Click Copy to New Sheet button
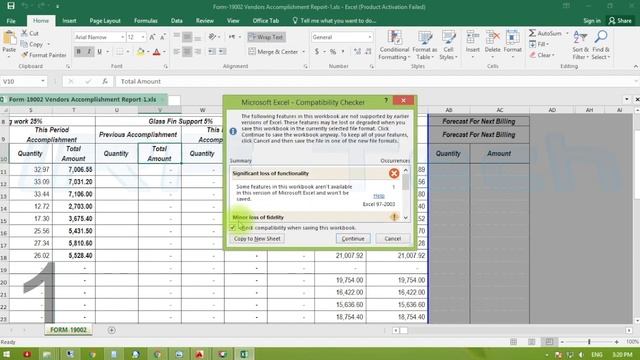This screenshot has width=640, height=360. (257, 239)
